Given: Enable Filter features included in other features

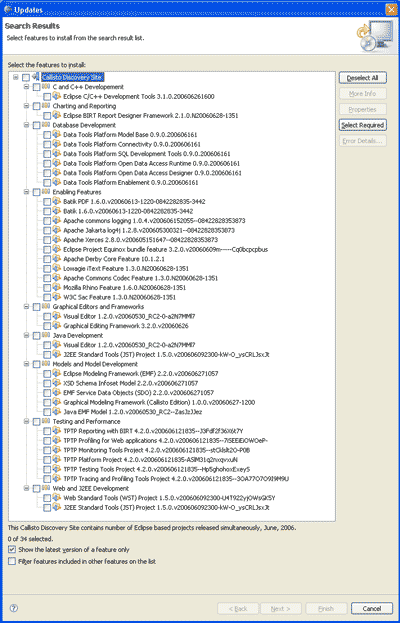Looking at the screenshot, I should point(12,561).
